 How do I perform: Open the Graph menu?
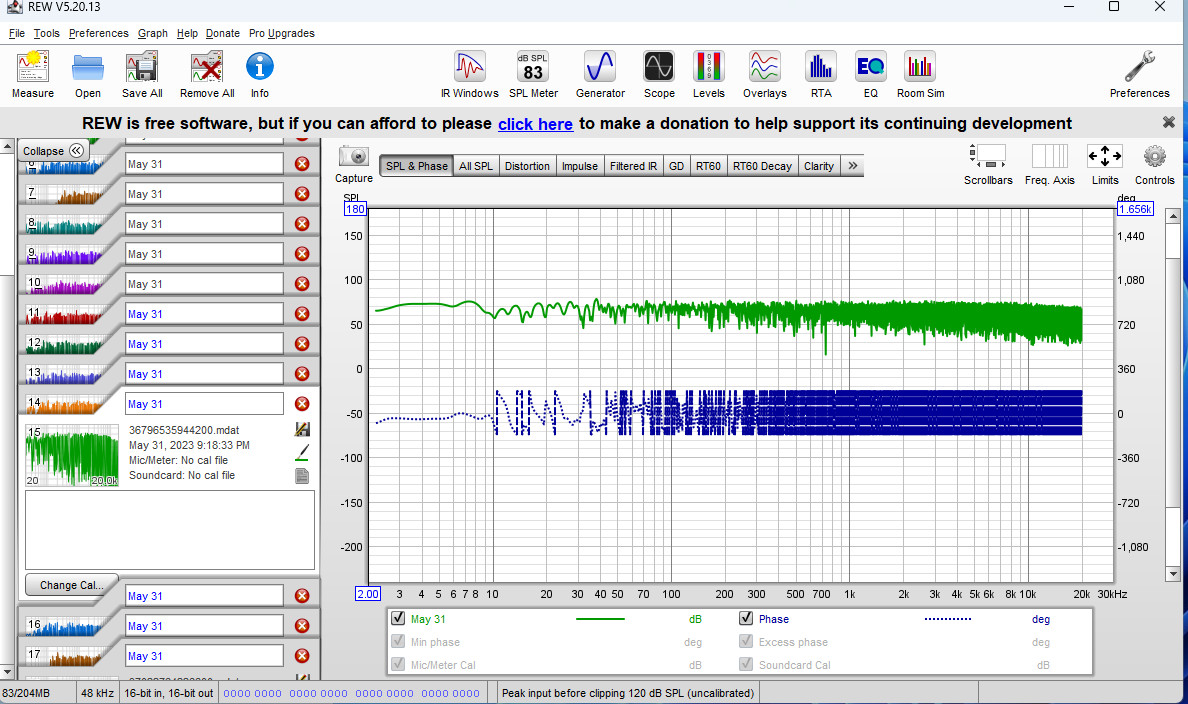[152, 33]
